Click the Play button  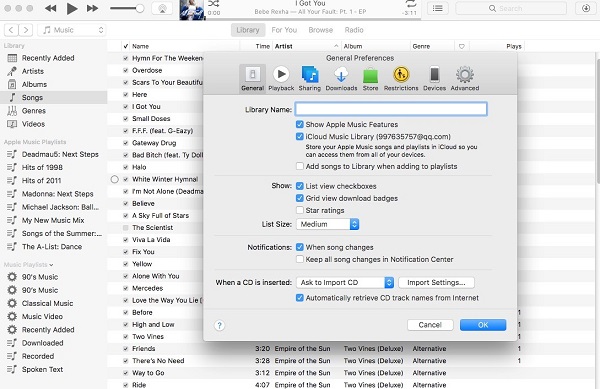pyautogui.click(x=72, y=8)
